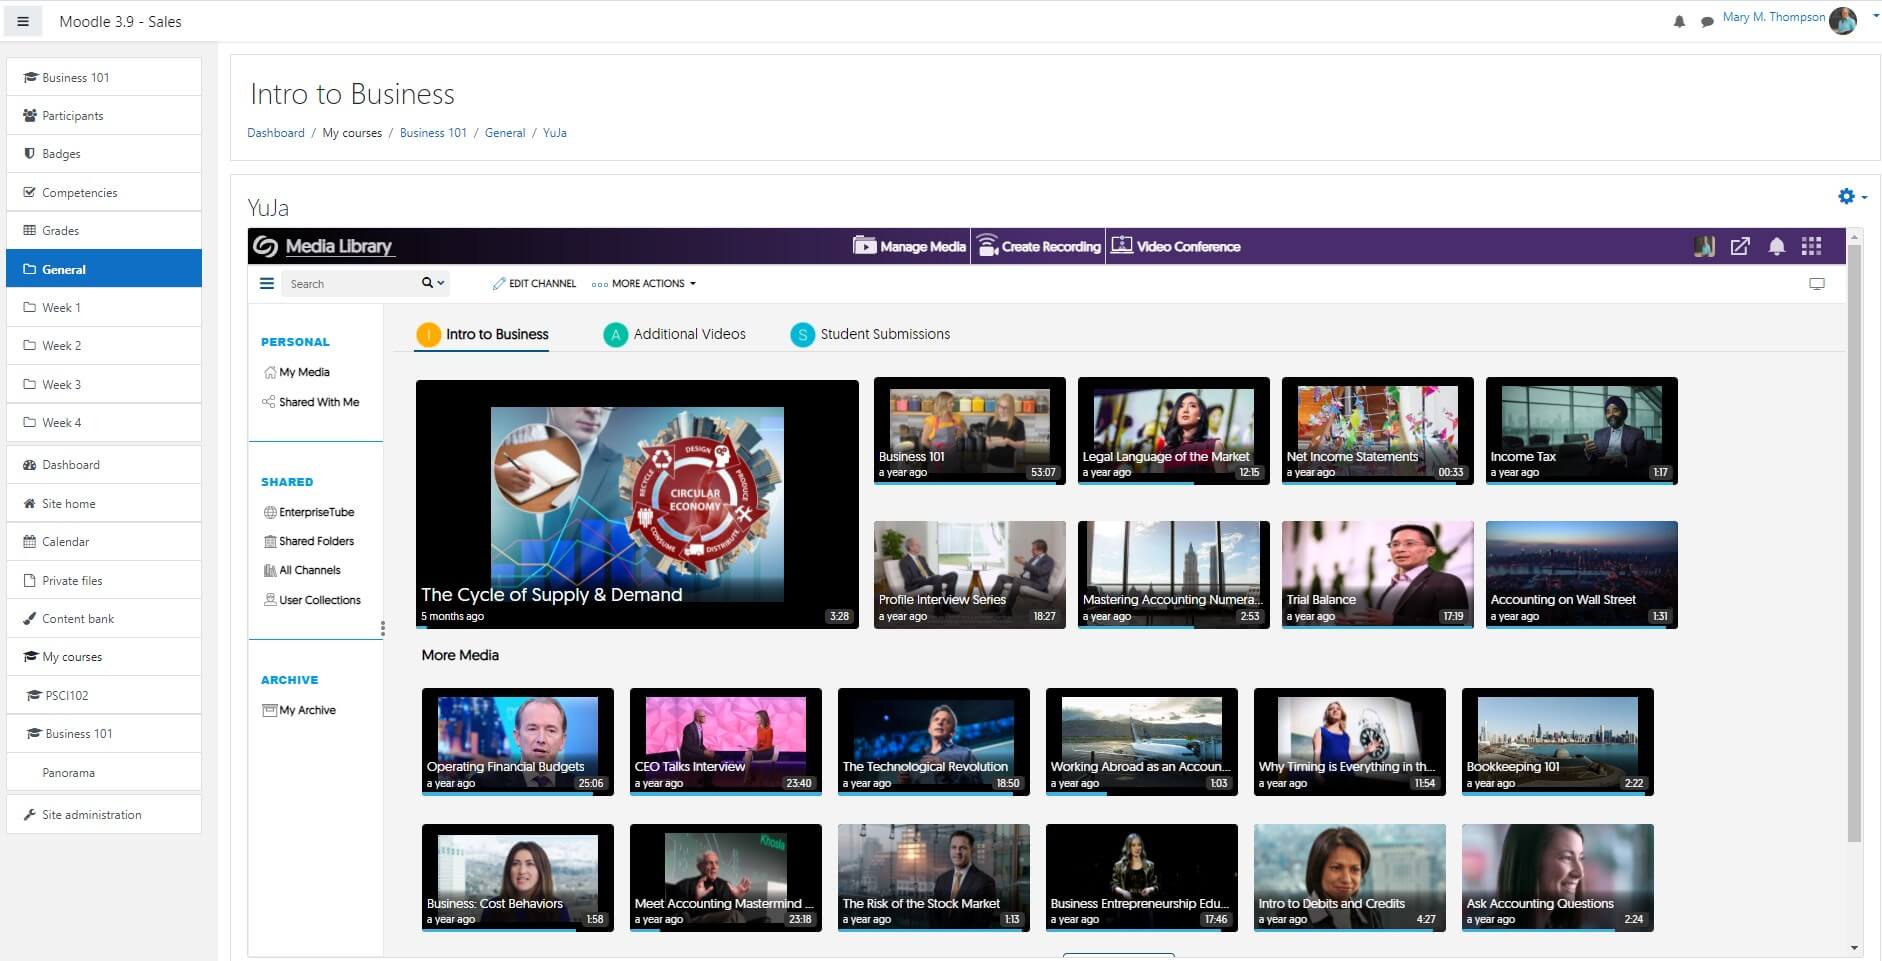Go to Dashboard breadcrumb link
Screen dimensions: 1882x961
[x=276, y=133]
